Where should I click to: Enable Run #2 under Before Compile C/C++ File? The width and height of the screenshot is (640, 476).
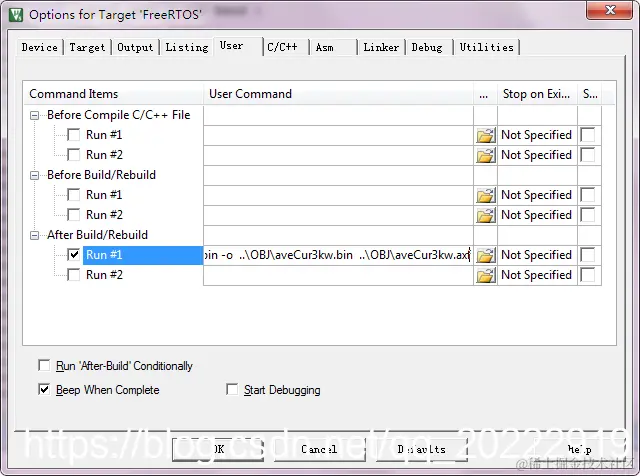(x=73, y=155)
